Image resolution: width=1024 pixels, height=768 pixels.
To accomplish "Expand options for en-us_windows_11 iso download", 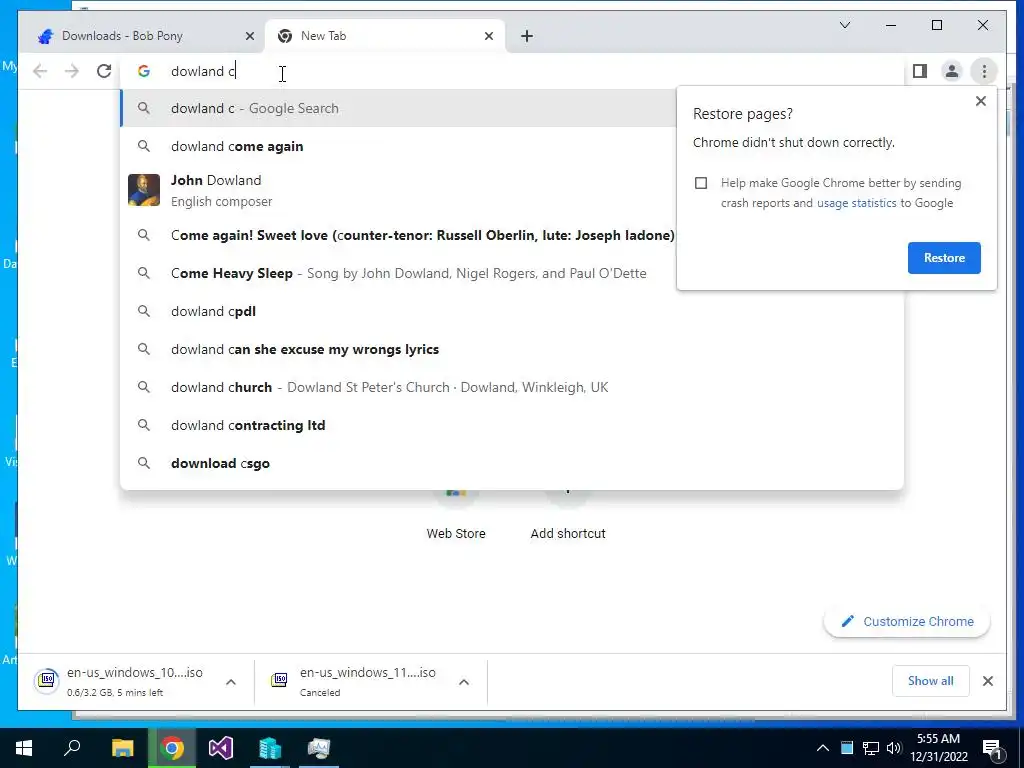I will pyautogui.click(x=464, y=682).
